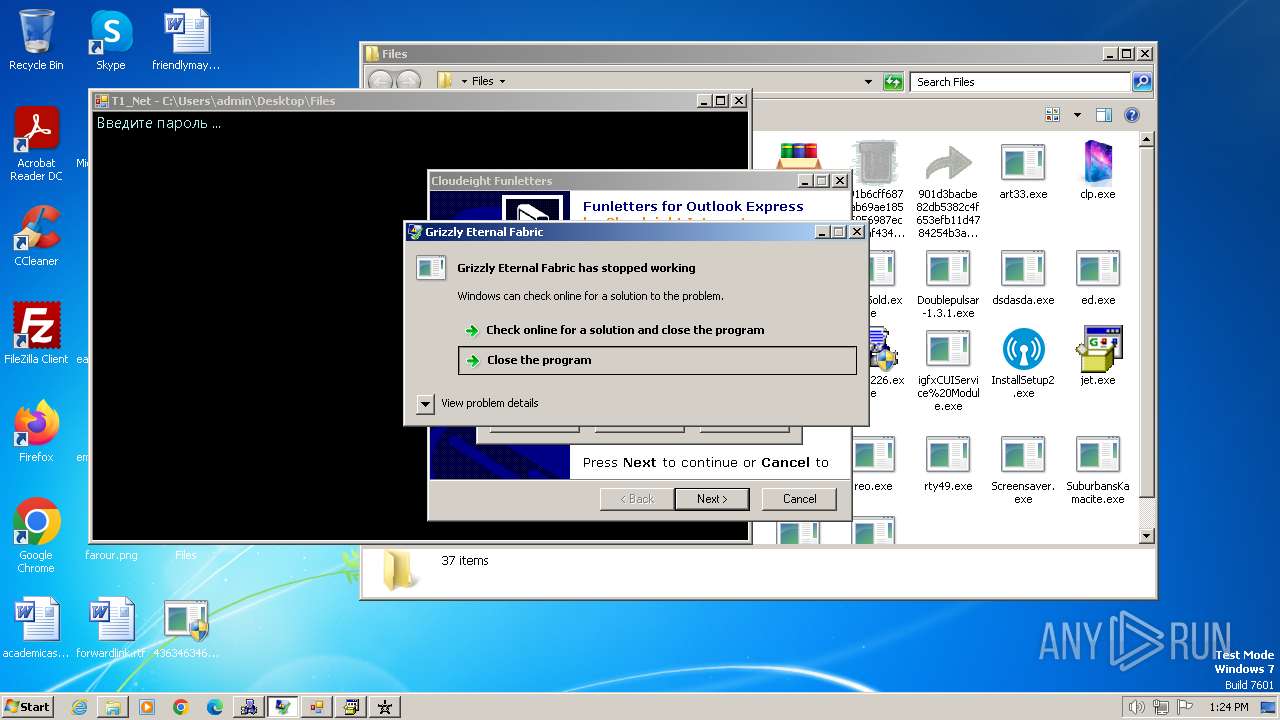The height and width of the screenshot is (720, 1280).
Task: Click Cancel in Funletters installer
Action: pyautogui.click(x=799, y=499)
